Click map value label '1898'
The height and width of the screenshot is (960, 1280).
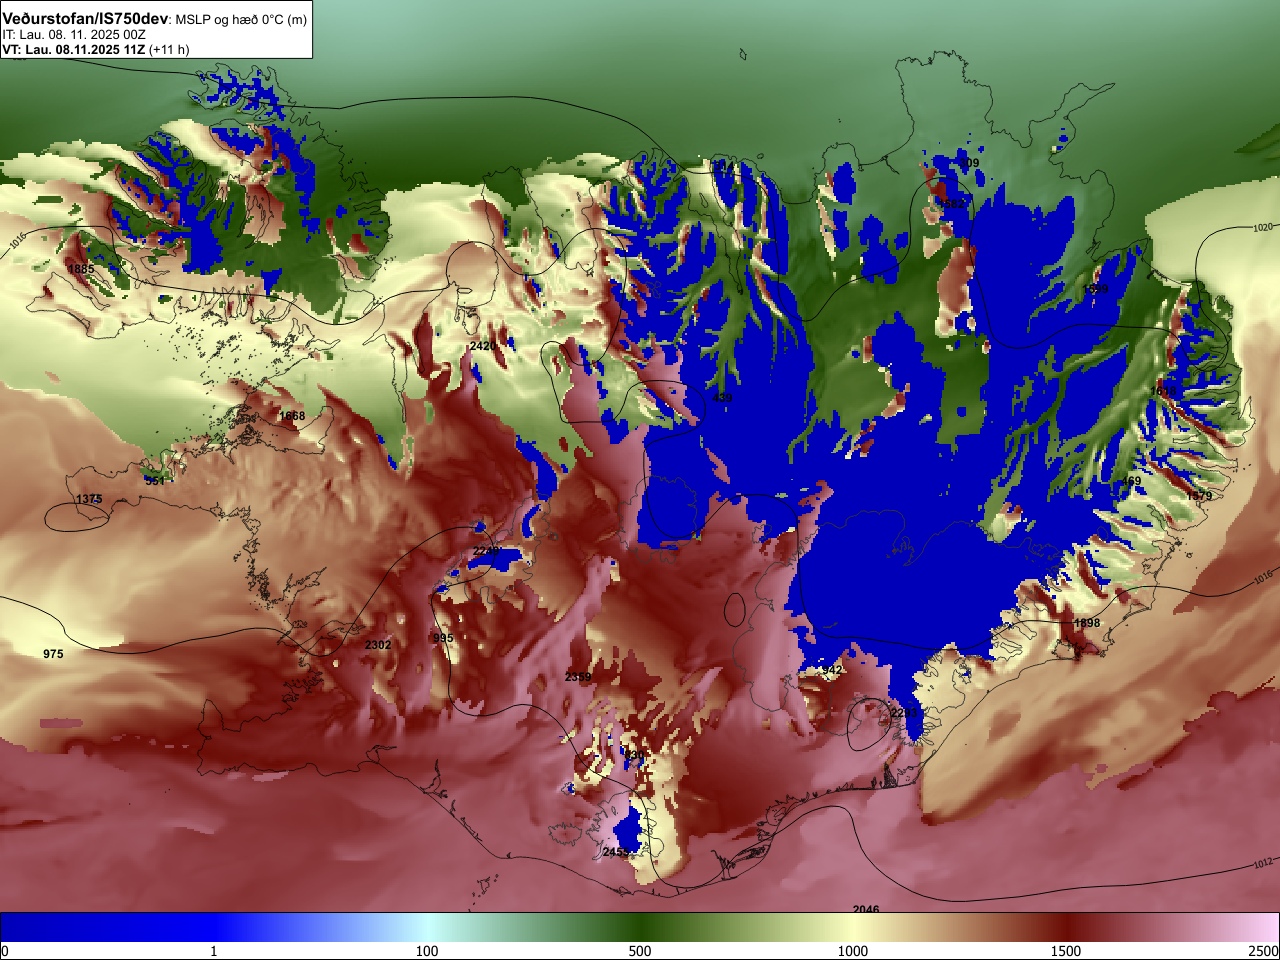(1087, 623)
